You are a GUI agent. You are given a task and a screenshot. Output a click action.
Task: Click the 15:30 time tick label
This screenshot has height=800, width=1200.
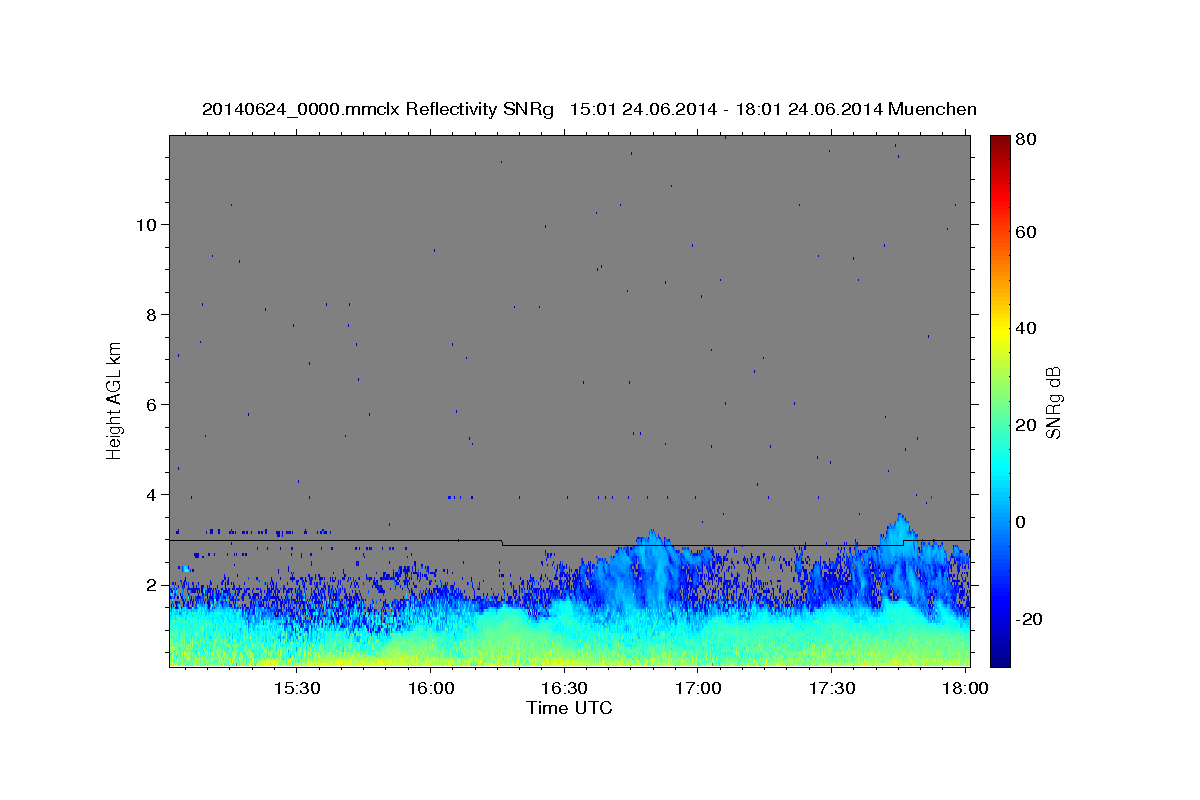[297, 688]
